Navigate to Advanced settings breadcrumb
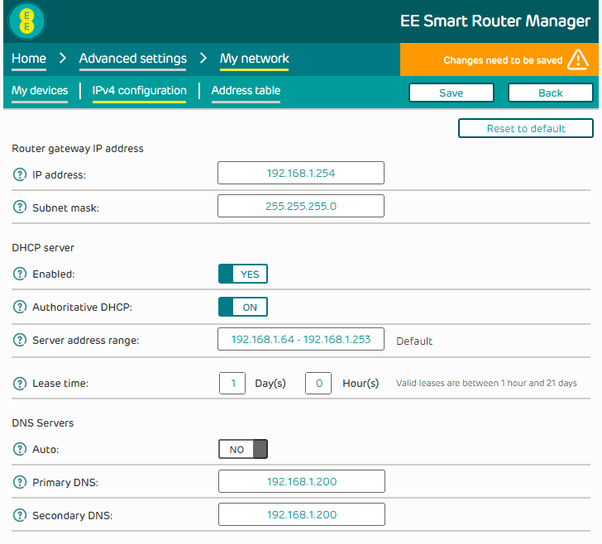Screen dimensions: 602x544 tap(133, 59)
